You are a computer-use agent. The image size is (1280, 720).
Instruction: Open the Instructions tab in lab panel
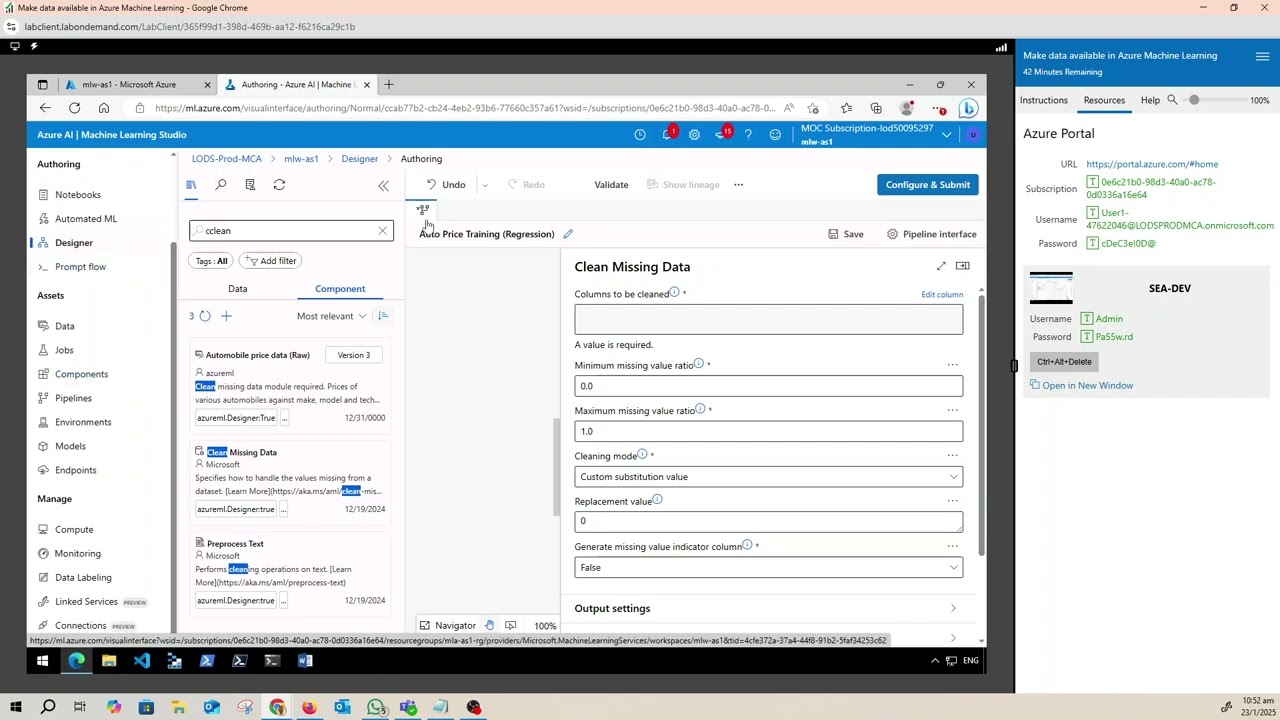coord(1043,100)
